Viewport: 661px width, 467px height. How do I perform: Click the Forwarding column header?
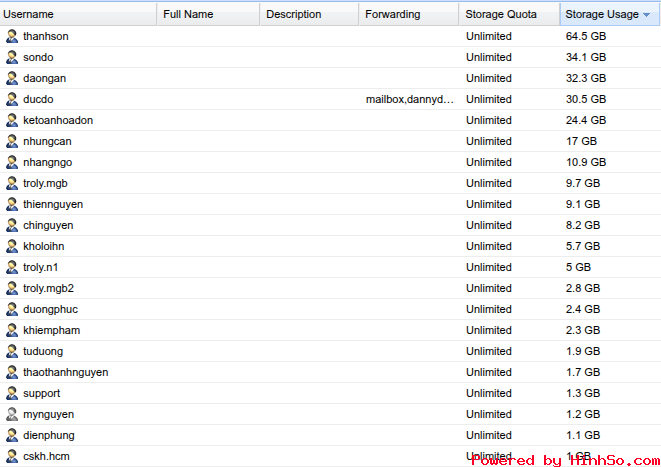click(409, 14)
